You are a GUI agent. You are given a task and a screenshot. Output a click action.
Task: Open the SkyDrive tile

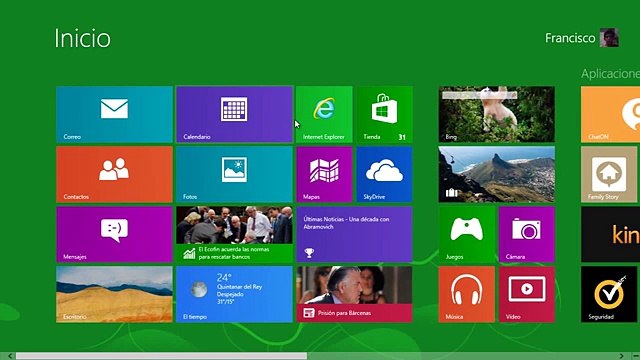point(384,174)
